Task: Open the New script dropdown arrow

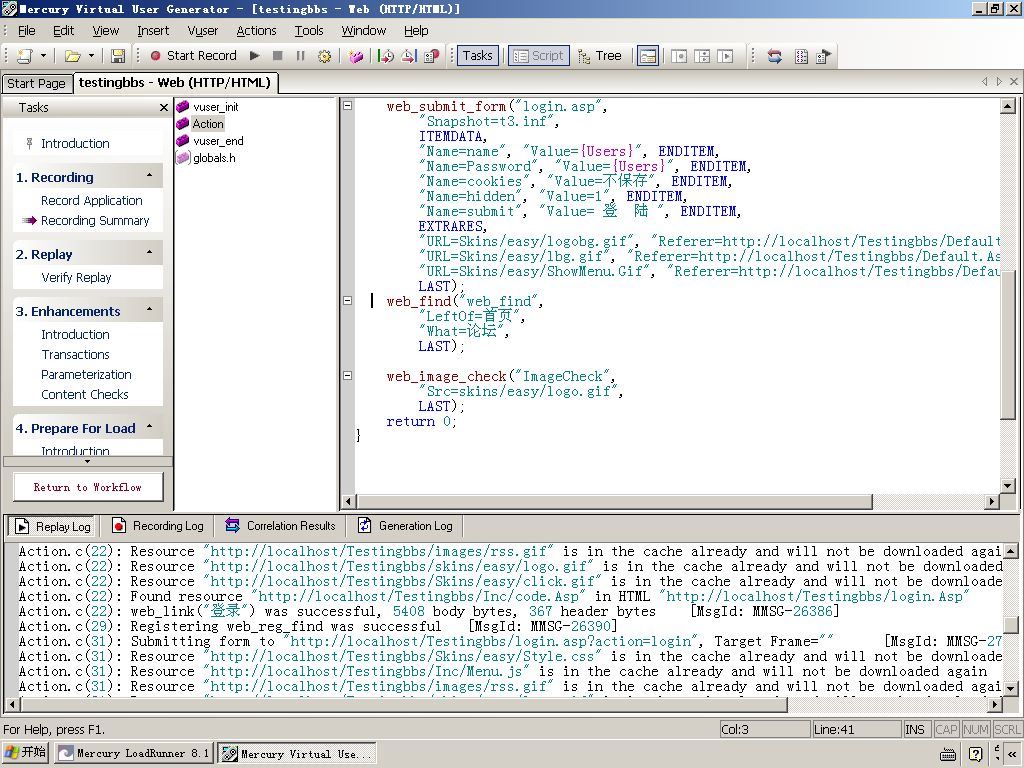Action: tap(43, 56)
